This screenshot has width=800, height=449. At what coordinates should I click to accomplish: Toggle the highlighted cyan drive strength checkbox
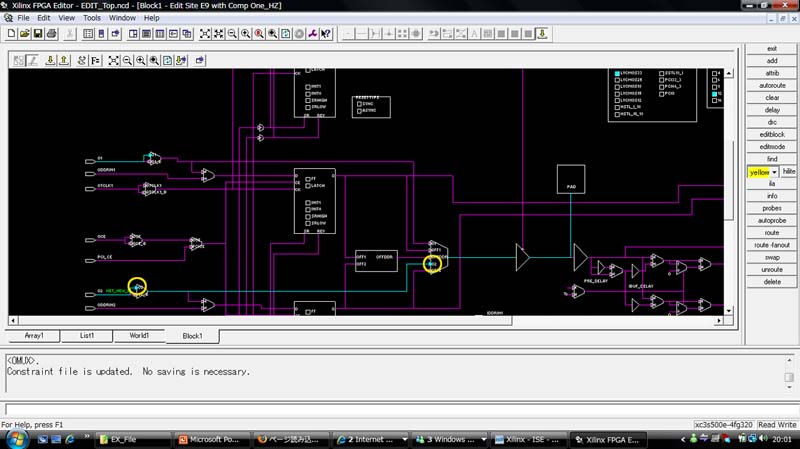(714, 94)
